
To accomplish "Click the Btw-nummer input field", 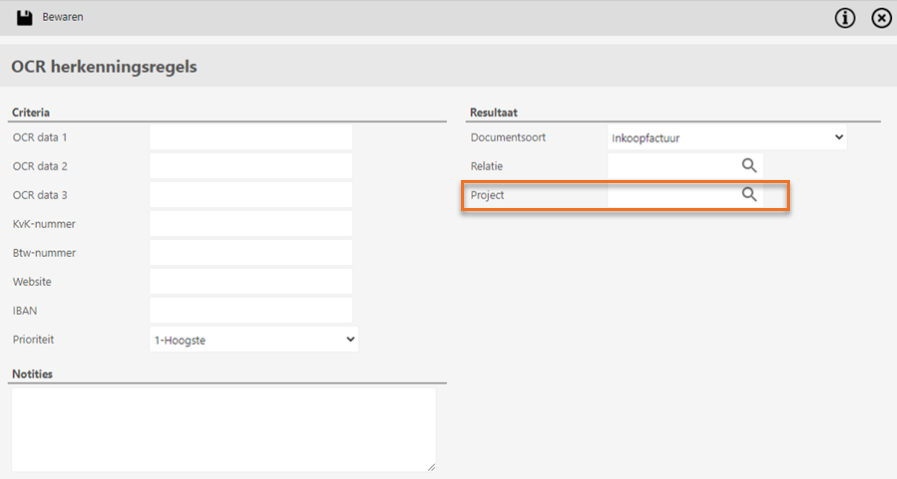I will click(251, 253).
